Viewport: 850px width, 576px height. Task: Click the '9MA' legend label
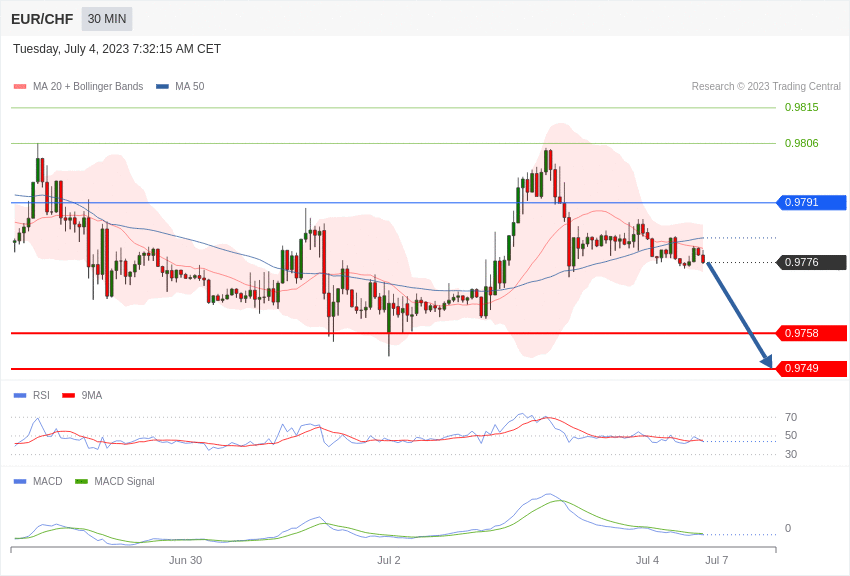[92, 396]
